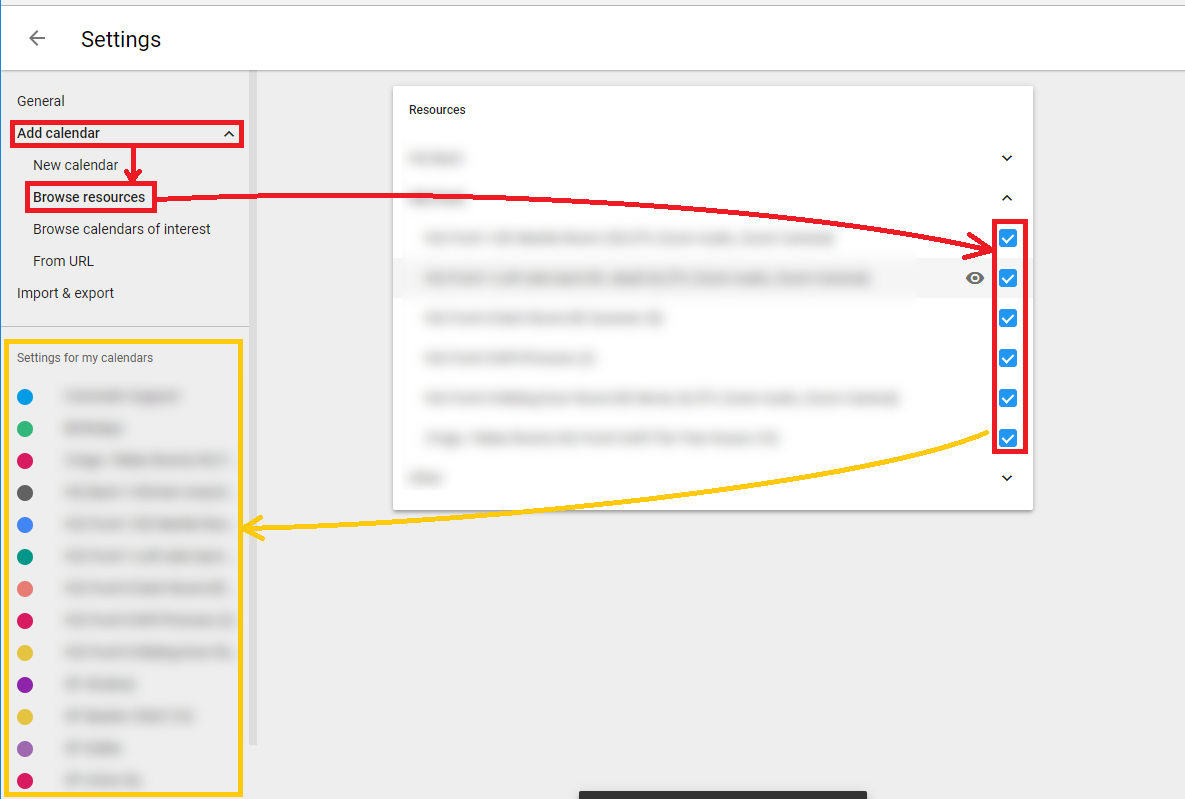Go back using the arrow icon
The width and height of the screenshot is (1185, 799).
(x=37, y=39)
